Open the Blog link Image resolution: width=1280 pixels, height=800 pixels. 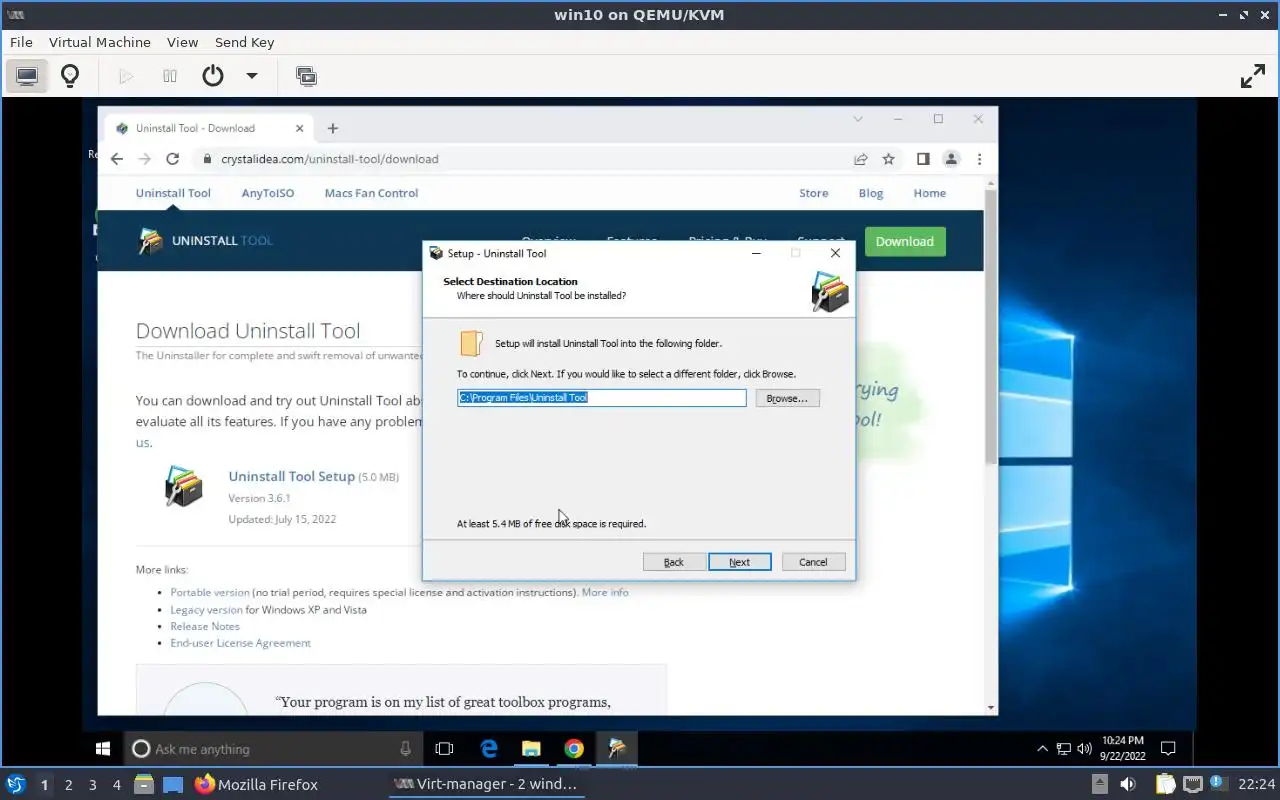tap(871, 193)
